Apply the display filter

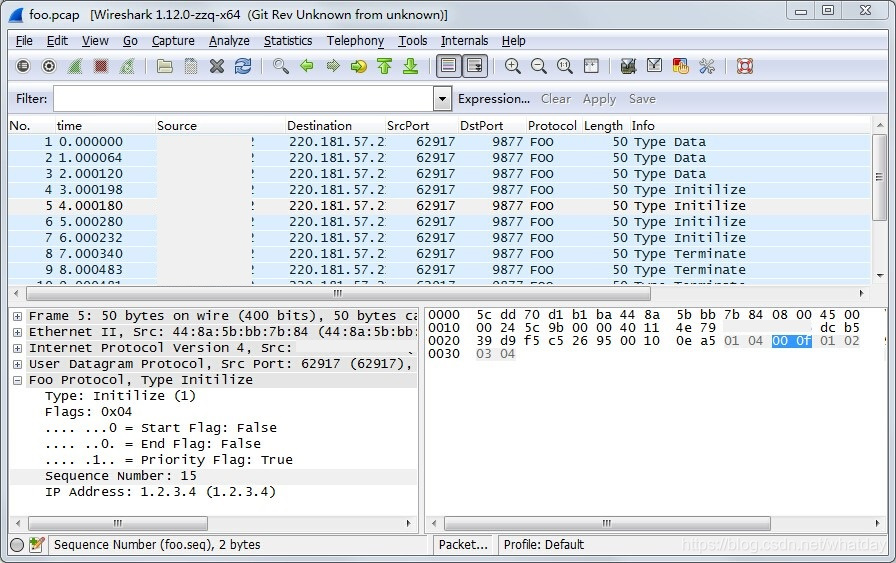599,99
